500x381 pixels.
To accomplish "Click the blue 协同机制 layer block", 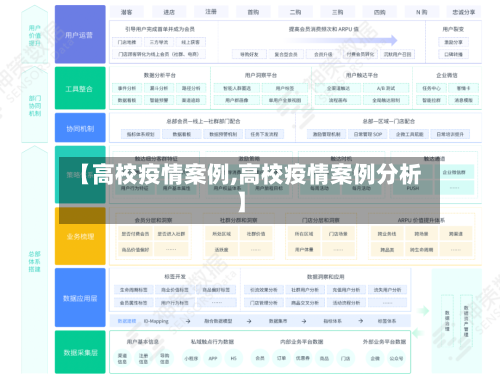I will point(80,128).
